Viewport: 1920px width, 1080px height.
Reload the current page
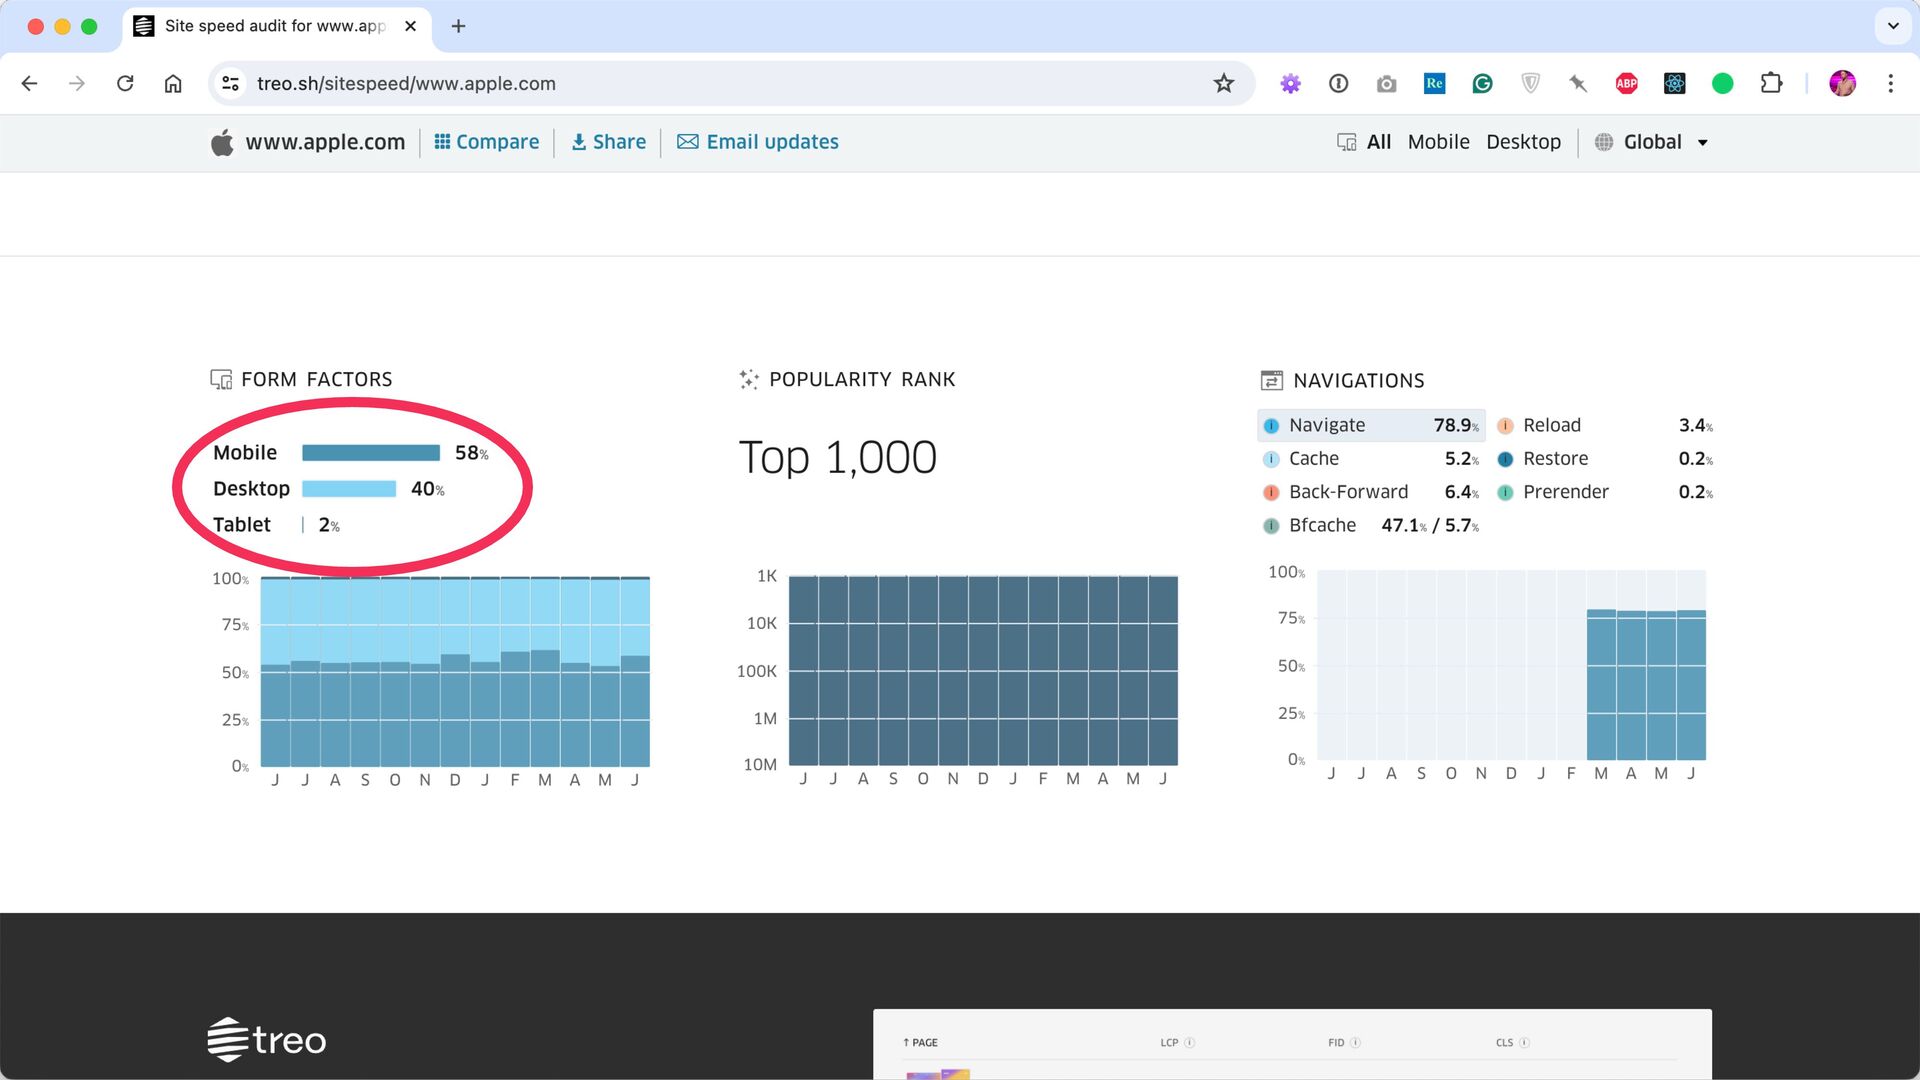pos(125,84)
